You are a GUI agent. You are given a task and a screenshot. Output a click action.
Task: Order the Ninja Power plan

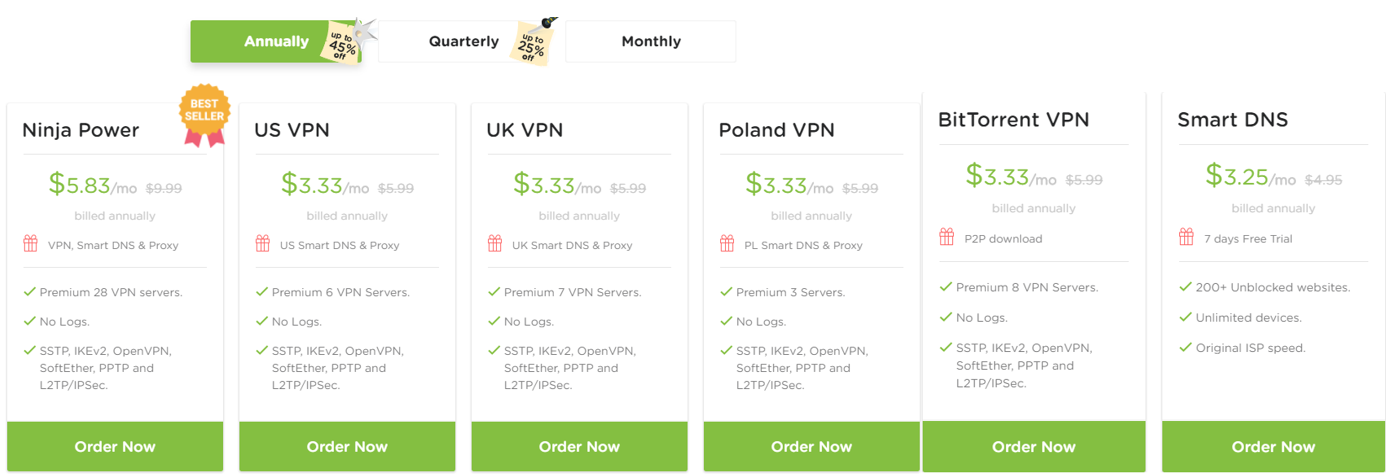point(115,446)
